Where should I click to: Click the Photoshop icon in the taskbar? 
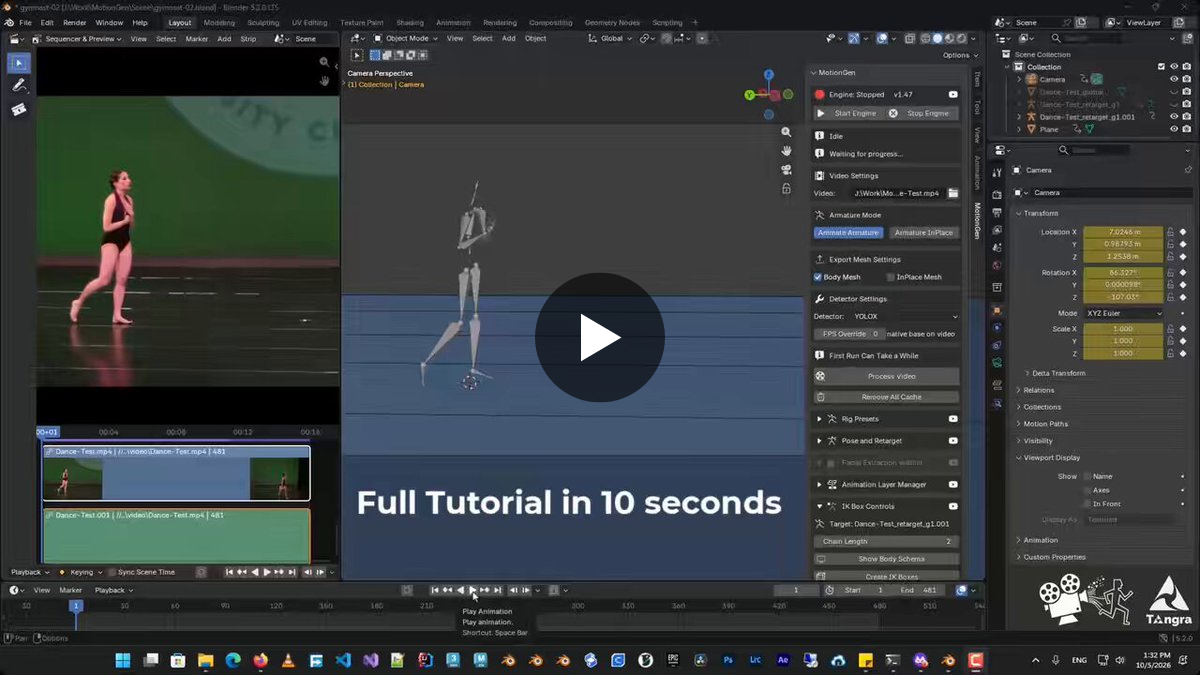(x=728, y=660)
